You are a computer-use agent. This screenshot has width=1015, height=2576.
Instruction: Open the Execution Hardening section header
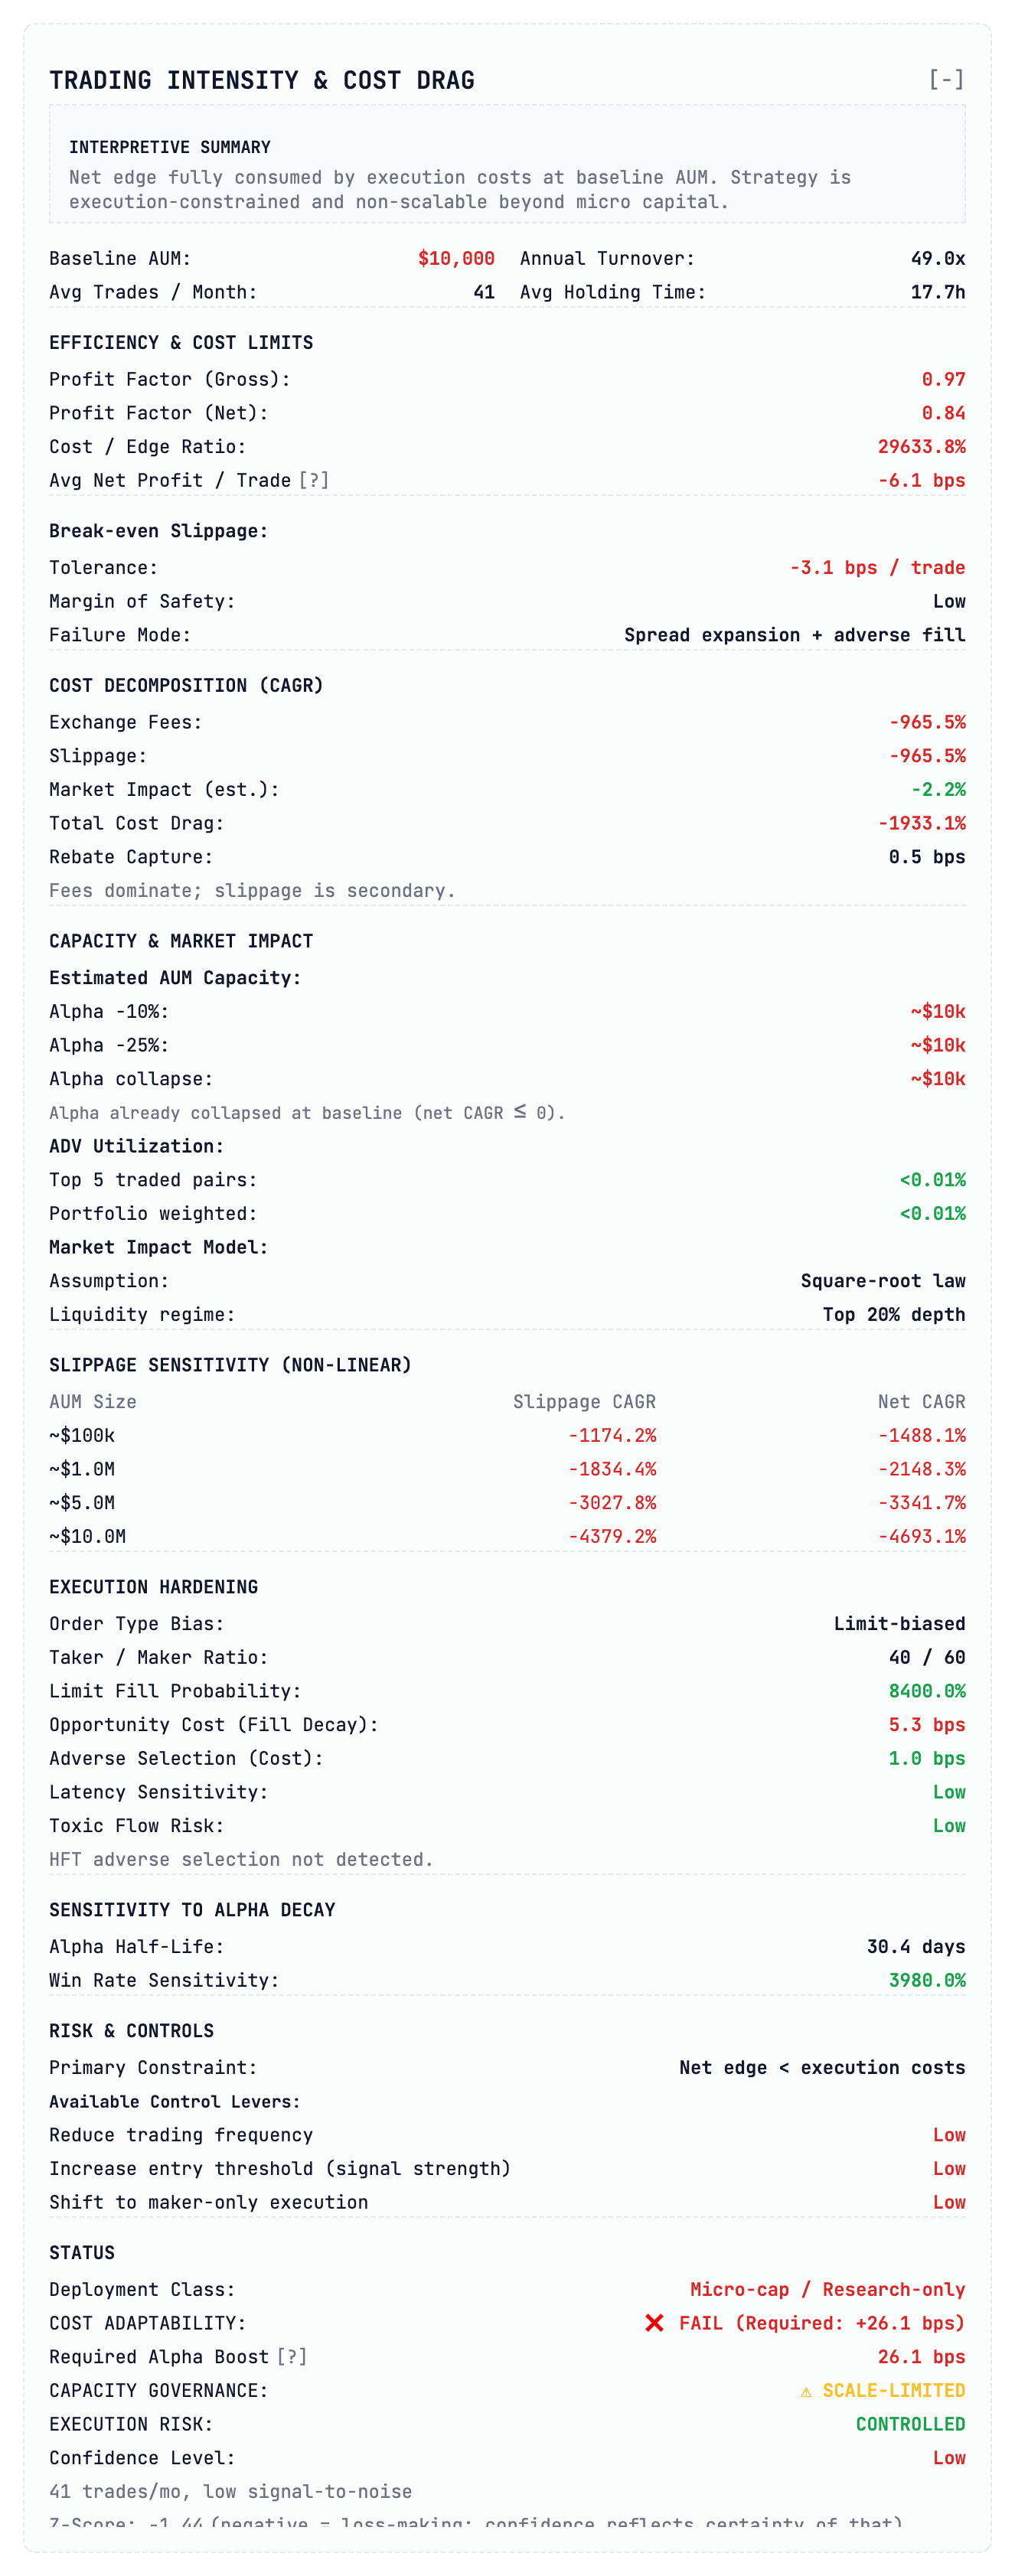point(153,1586)
